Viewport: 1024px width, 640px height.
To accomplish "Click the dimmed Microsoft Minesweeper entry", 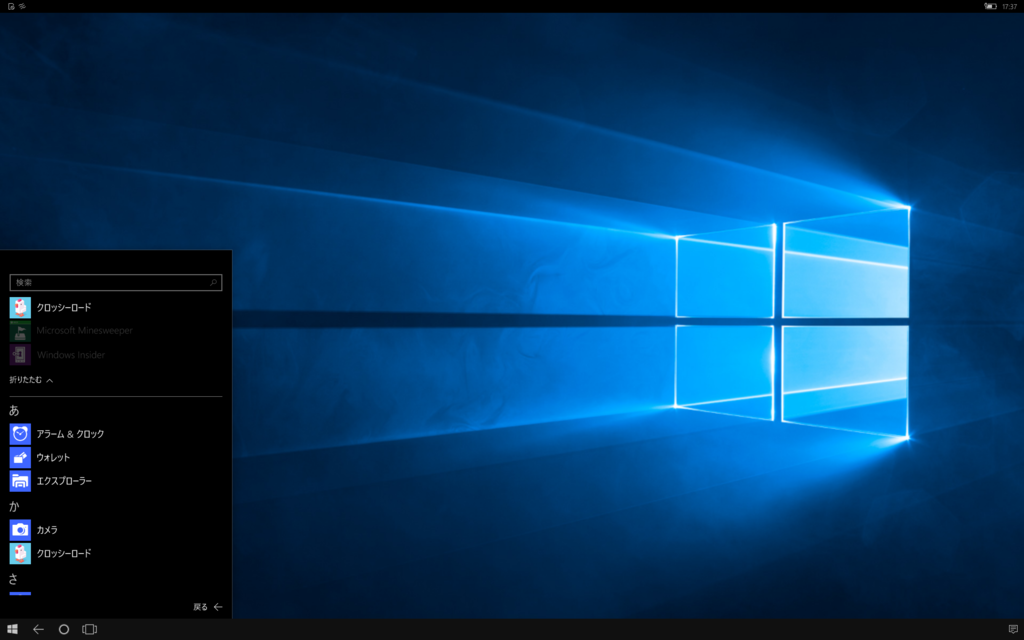I will [116, 330].
